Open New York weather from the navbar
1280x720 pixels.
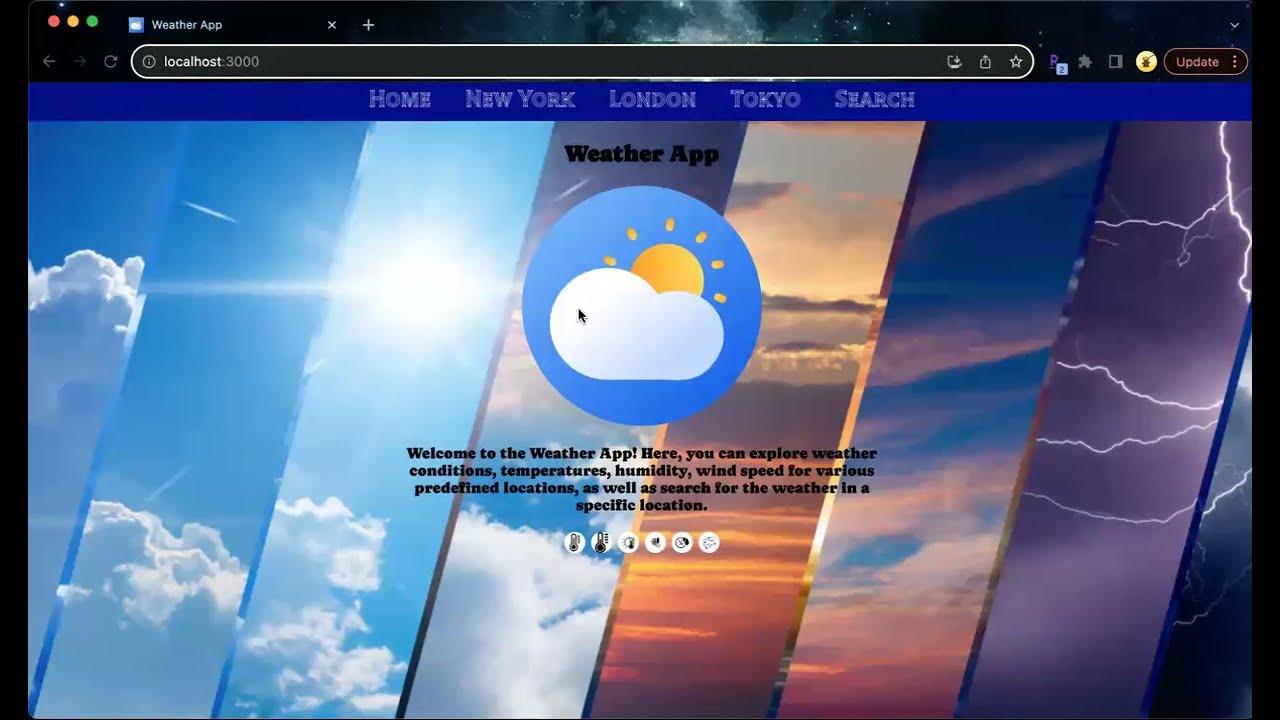[x=520, y=99]
